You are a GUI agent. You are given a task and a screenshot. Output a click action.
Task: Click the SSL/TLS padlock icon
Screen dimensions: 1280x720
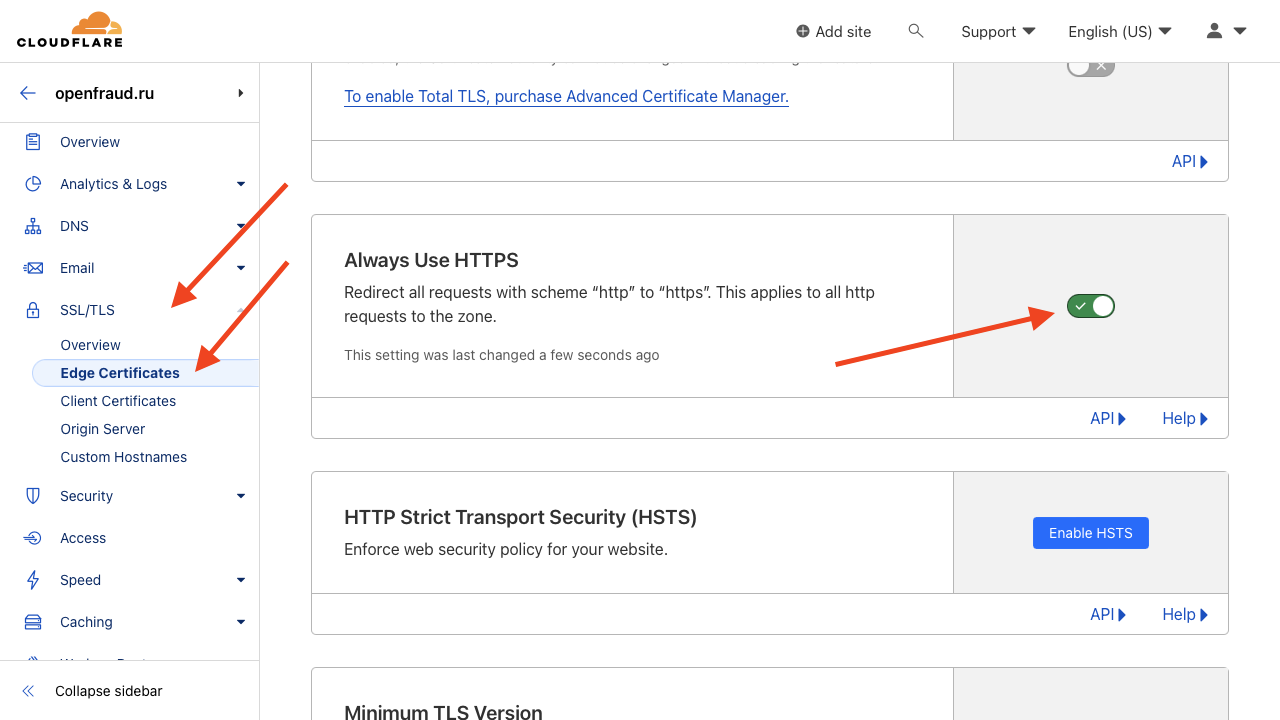[x=33, y=310]
